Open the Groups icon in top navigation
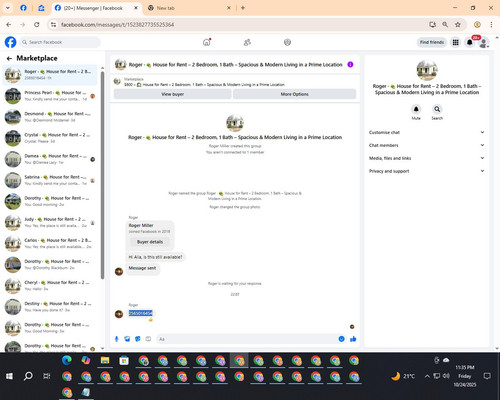Screen dimensions: 500x400 [287, 42]
